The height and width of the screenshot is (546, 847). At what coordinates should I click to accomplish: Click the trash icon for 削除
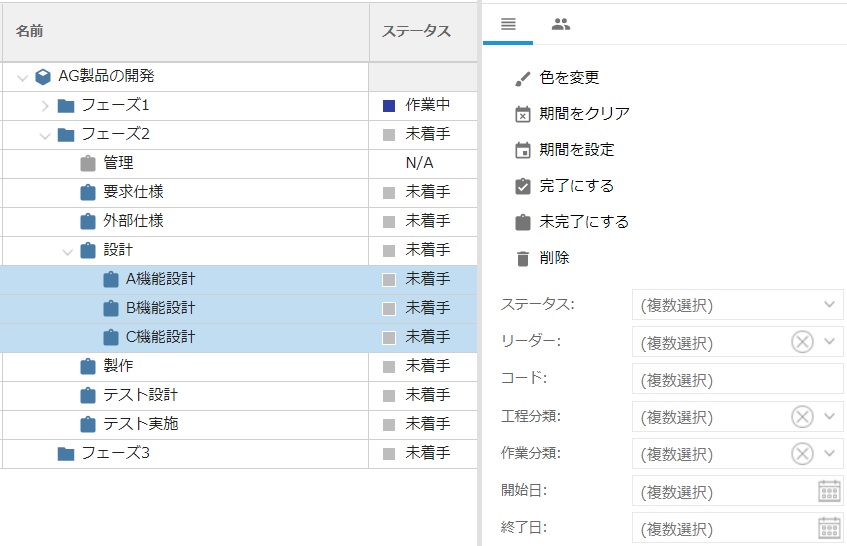(522, 258)
